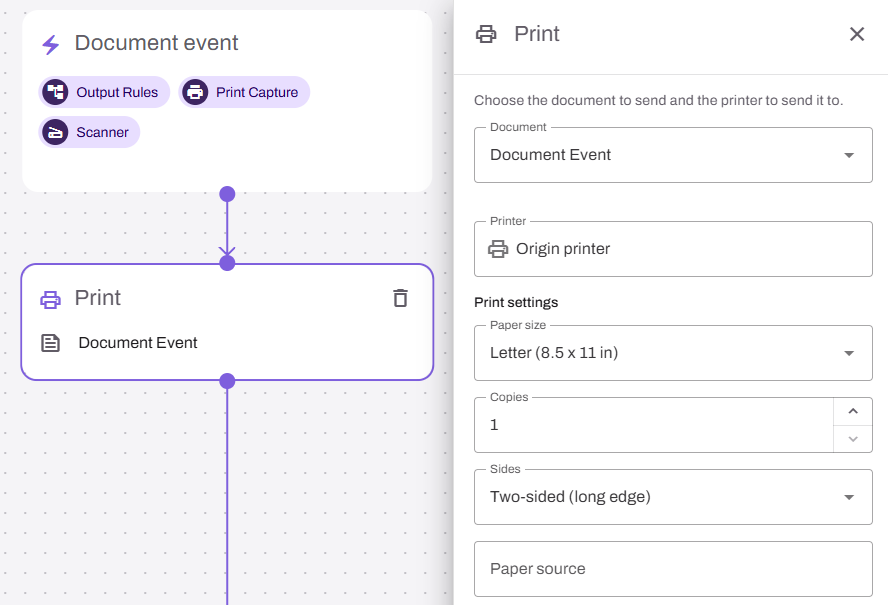Select the Scanner chip label

(103, 132)
